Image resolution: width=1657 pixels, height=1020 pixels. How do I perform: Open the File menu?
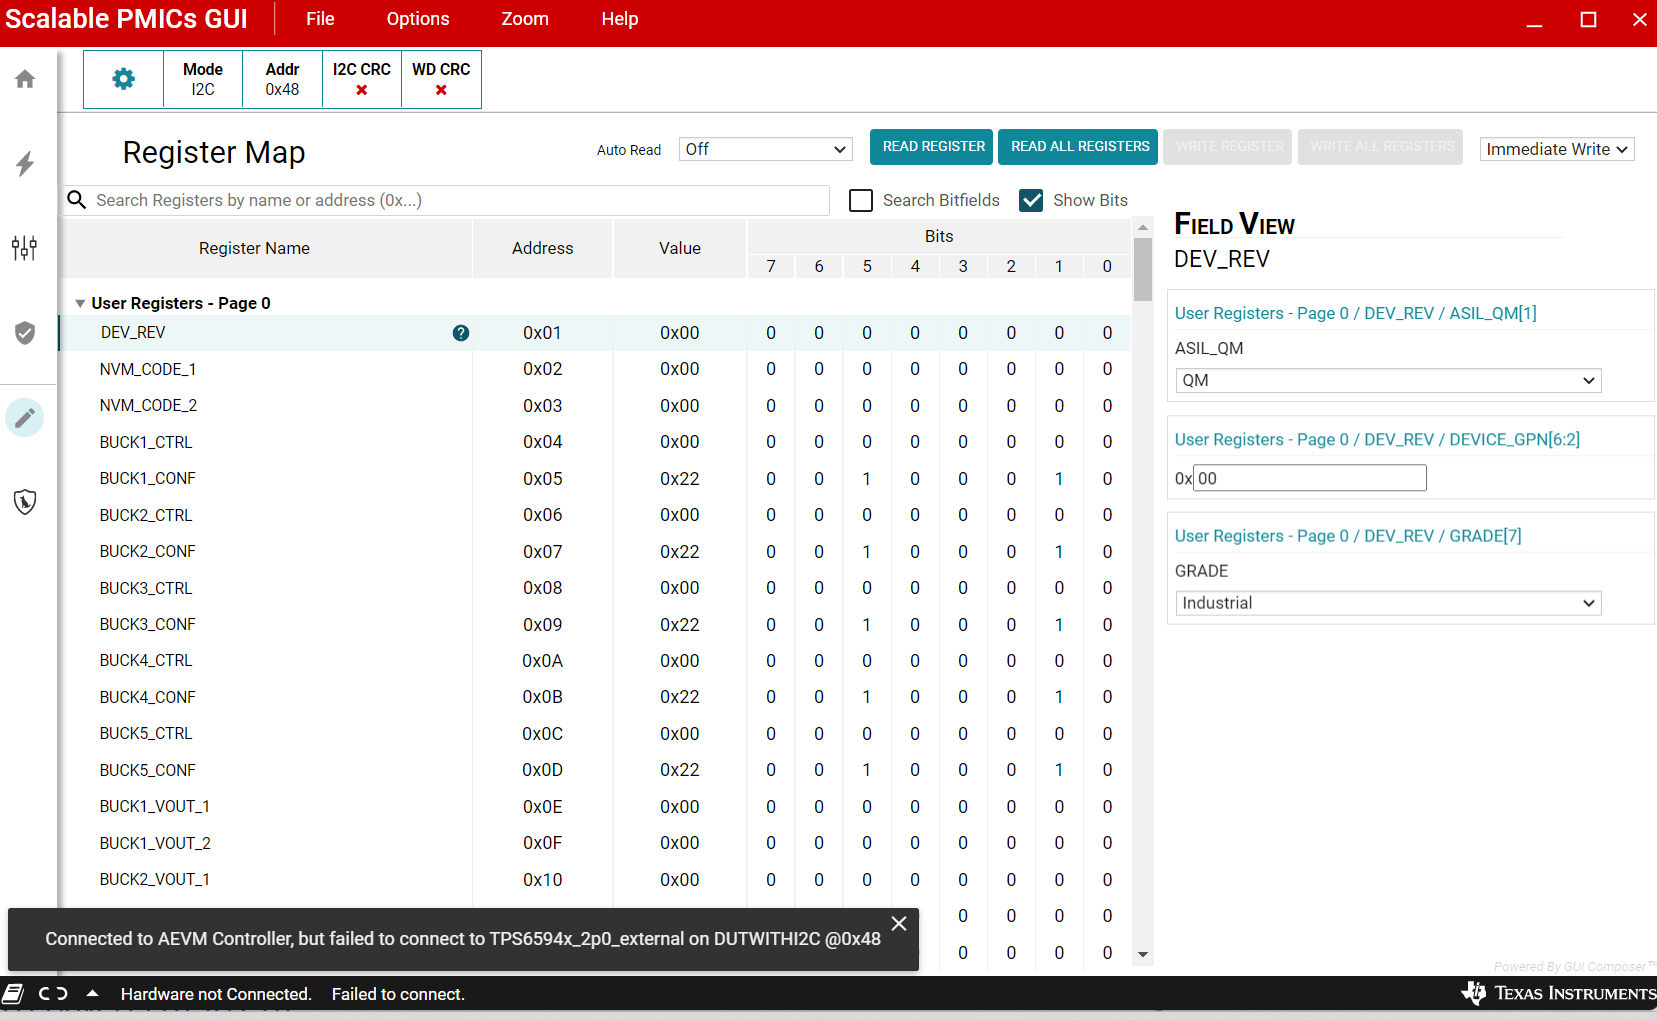click(320, 19)
